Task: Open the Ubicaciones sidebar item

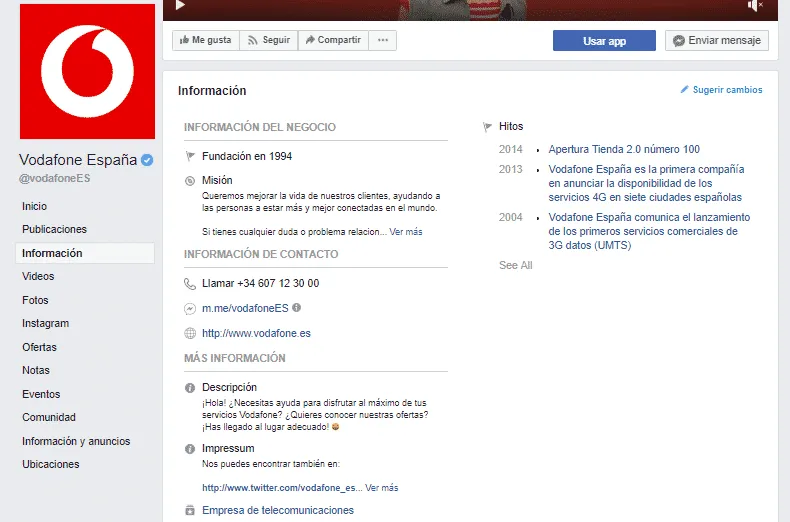Action: click(x=51, y=464)
